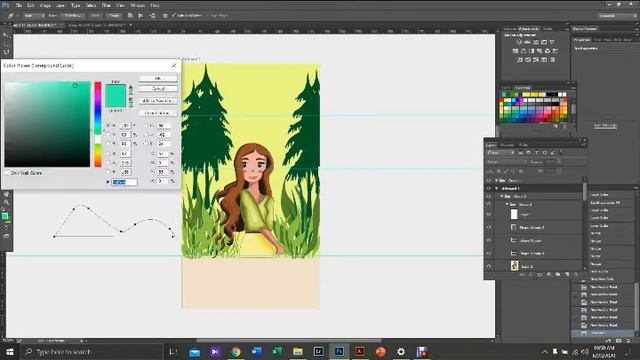The image size is (640, 360).
Task: Hide the Artboard 1 layer
Action: point(489,188)
